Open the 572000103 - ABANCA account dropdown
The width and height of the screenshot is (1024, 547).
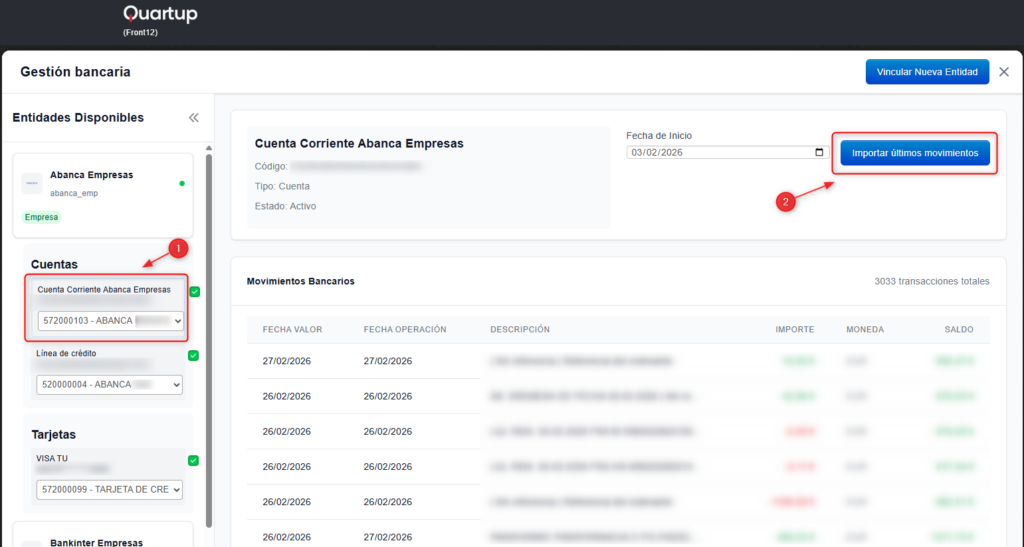pos(110,321)
